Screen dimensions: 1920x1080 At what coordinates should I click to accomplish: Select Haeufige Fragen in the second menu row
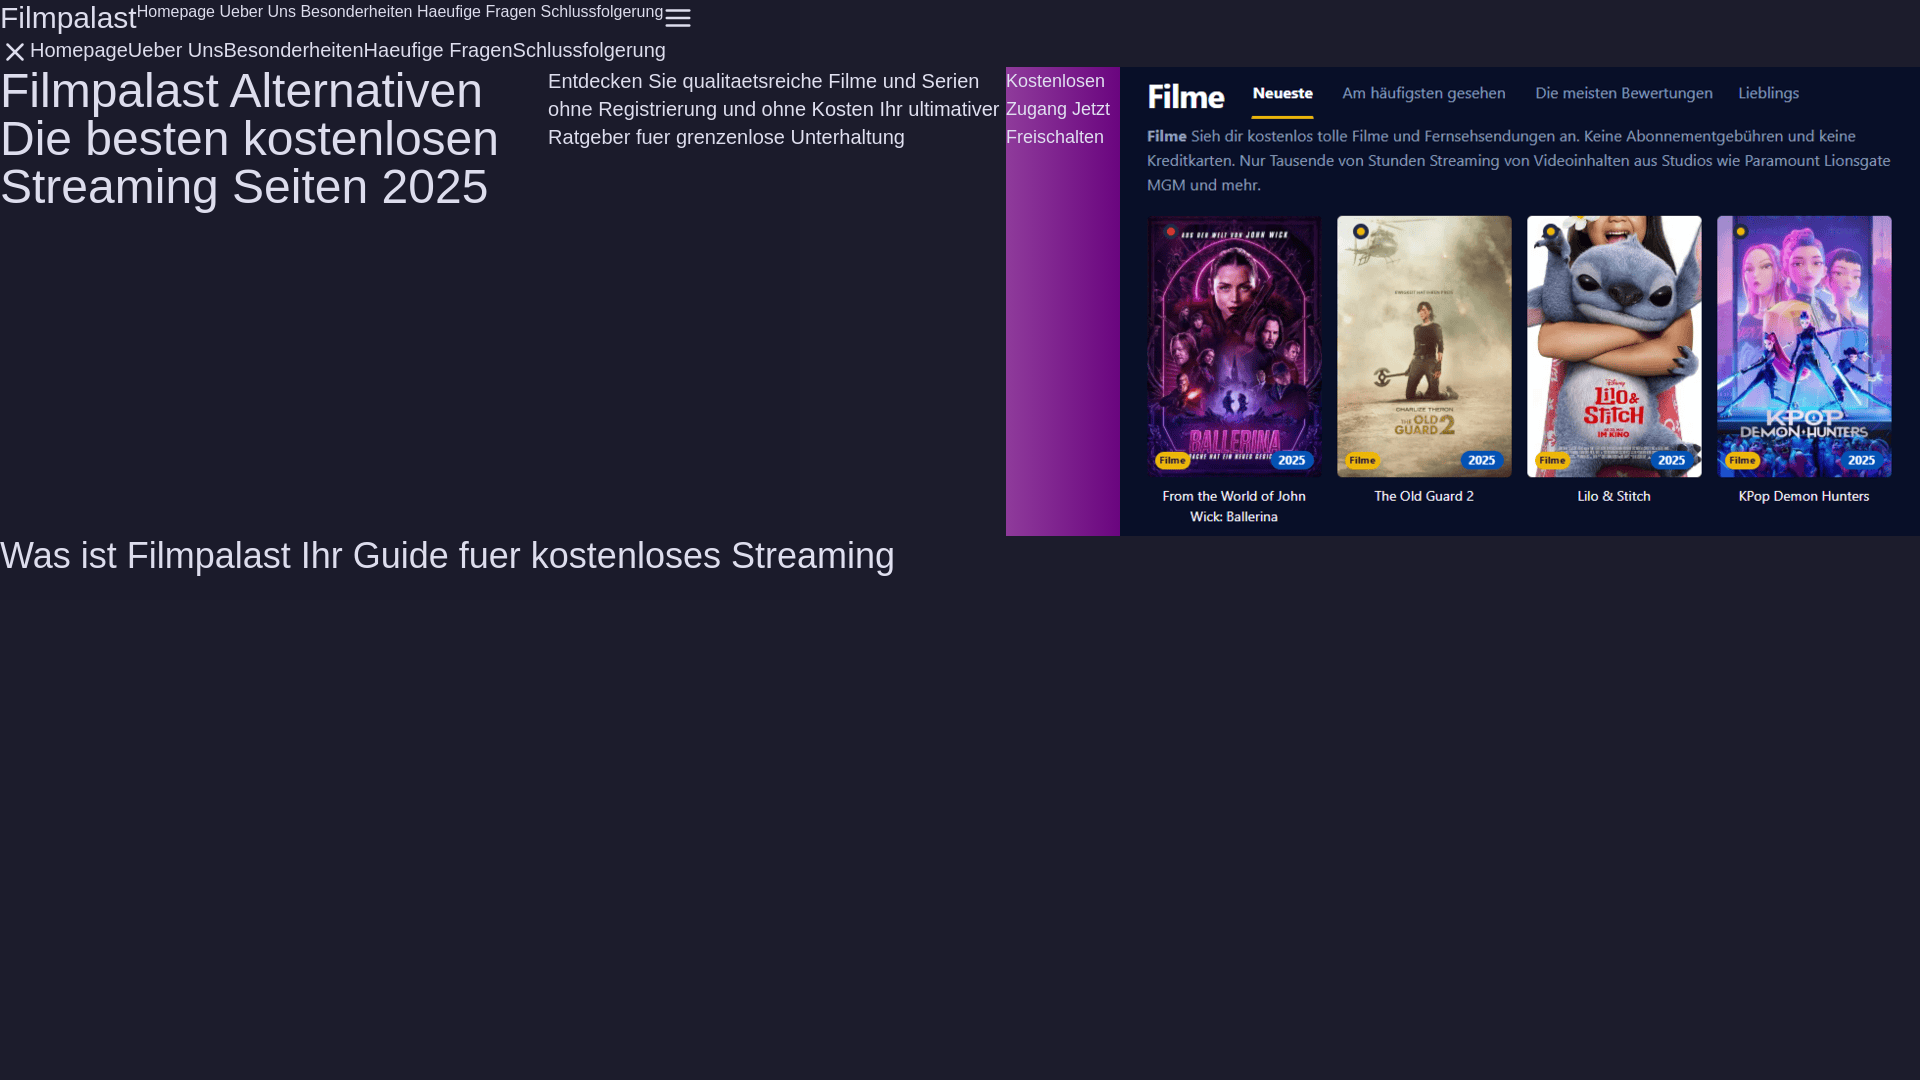(438, 50)
